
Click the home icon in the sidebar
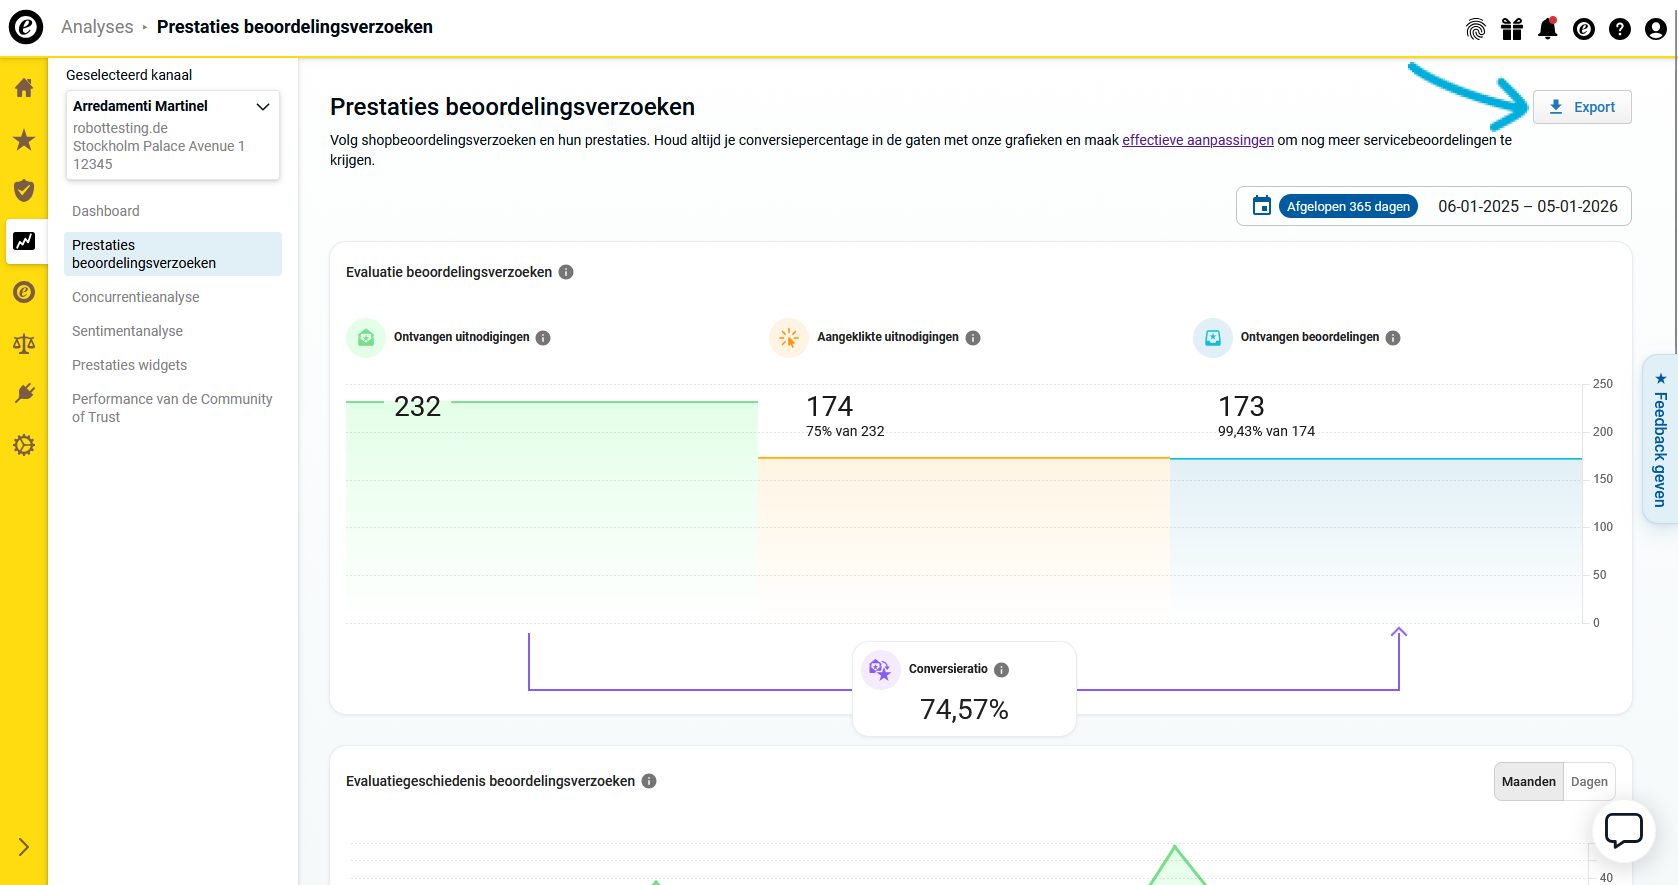pos(24,88)
